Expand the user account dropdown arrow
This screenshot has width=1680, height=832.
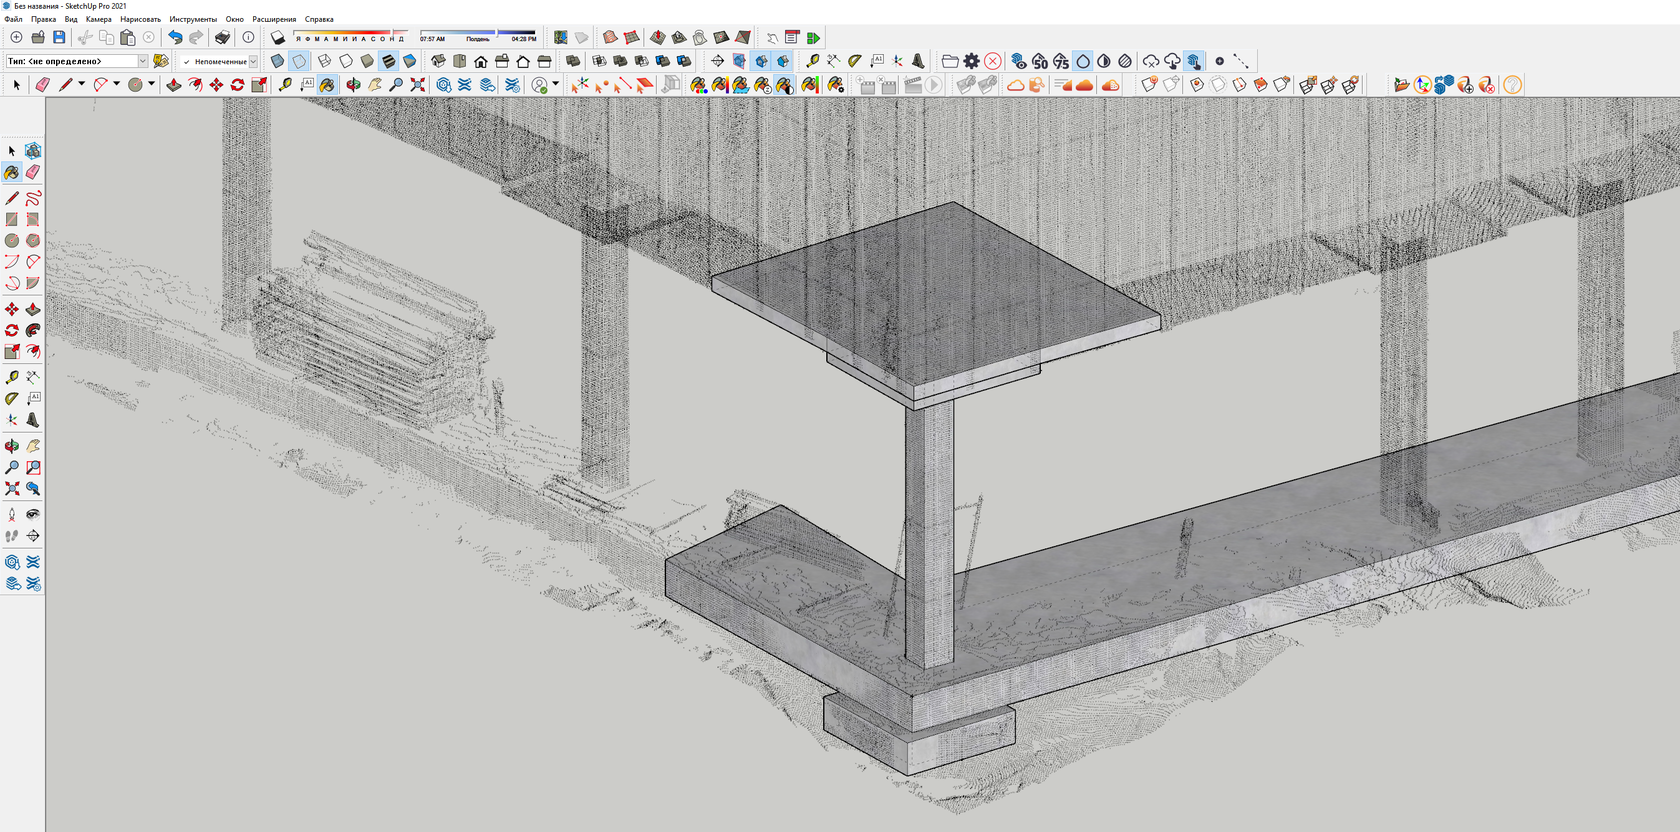(x=555, y=84)
